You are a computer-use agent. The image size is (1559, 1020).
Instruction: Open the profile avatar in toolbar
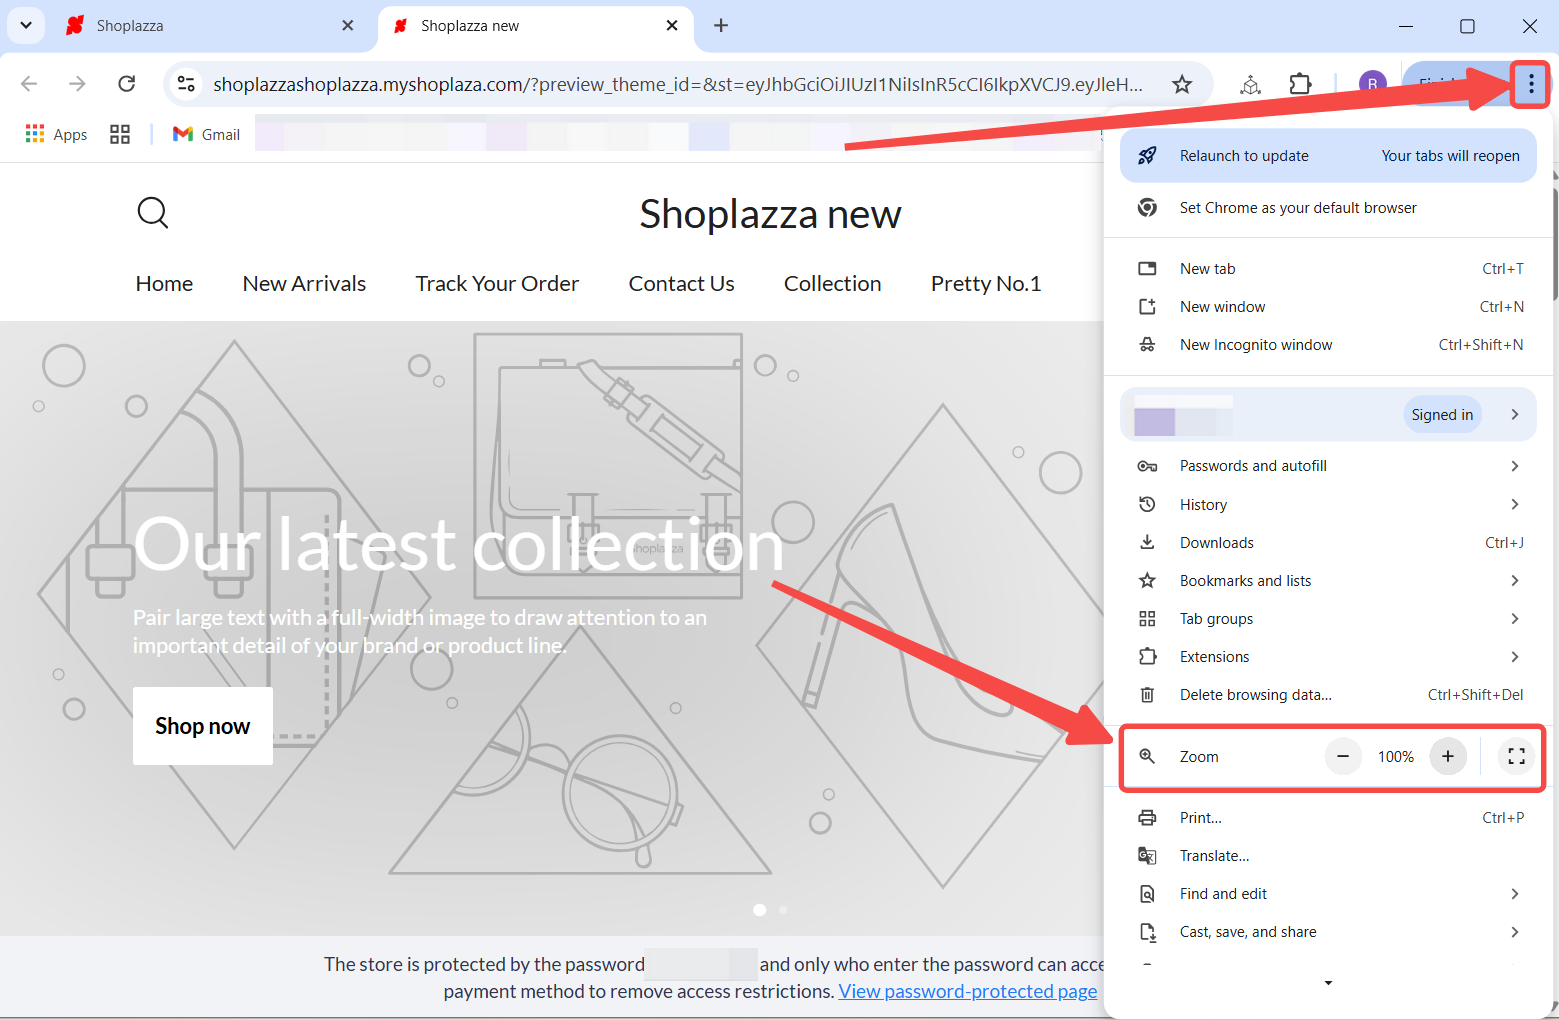[x=1372, y=84]
